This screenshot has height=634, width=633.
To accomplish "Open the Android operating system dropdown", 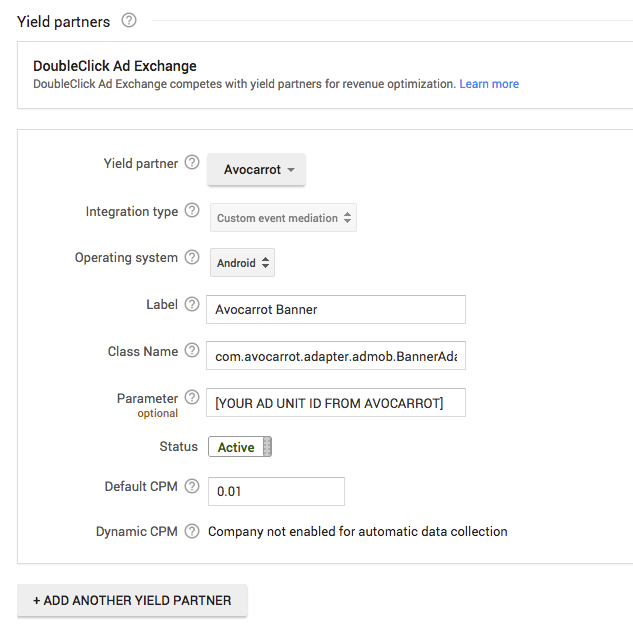I will pos(242,264).
